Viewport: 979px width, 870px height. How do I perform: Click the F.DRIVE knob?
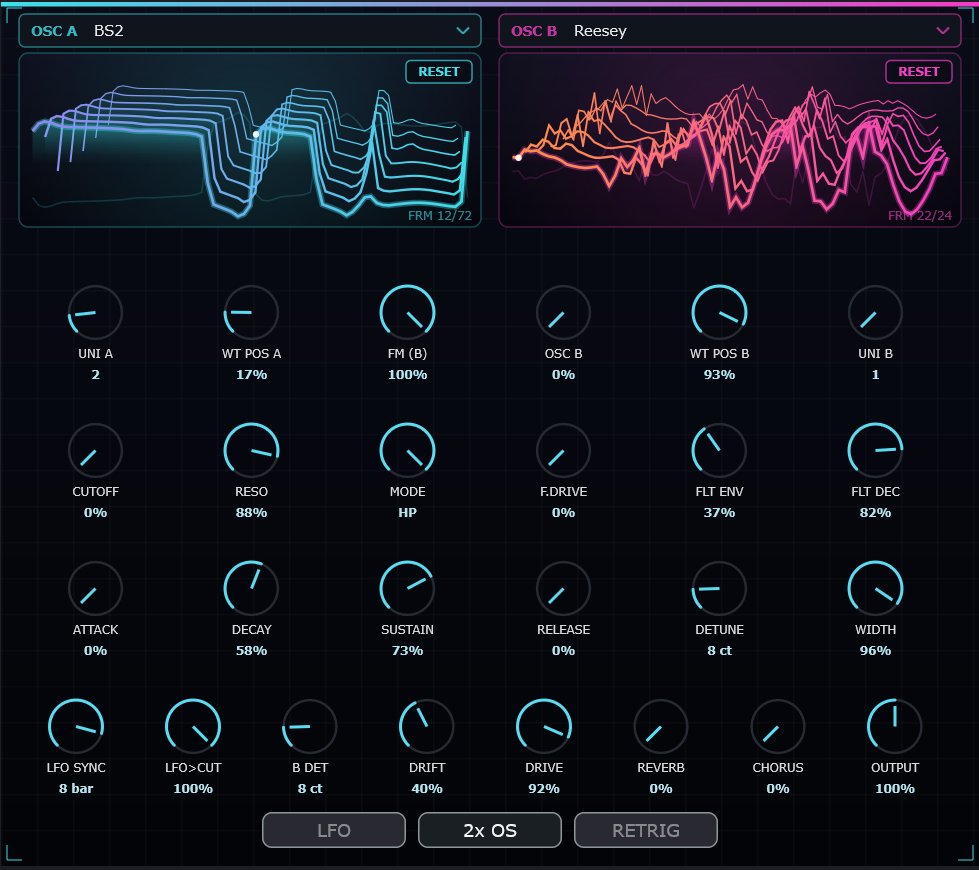(564, 451)
